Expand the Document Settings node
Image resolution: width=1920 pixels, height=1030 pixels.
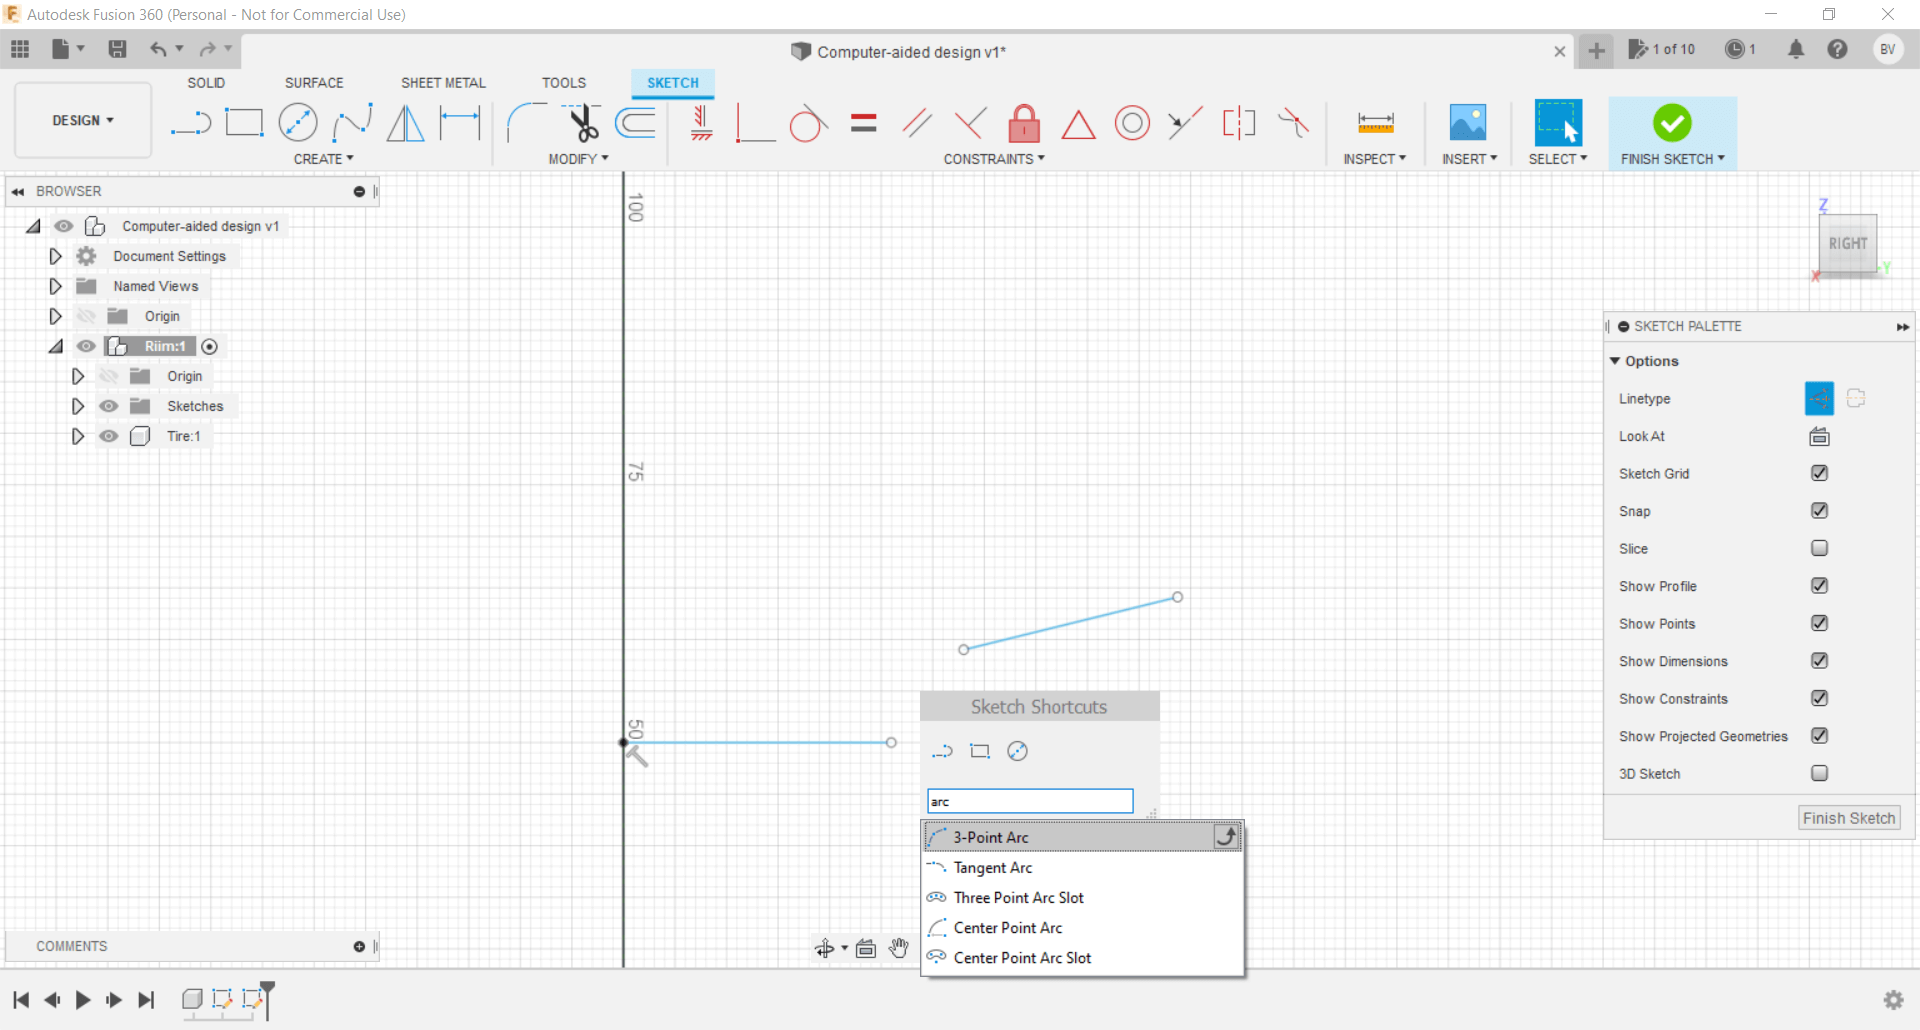click(x=55, y=256)
